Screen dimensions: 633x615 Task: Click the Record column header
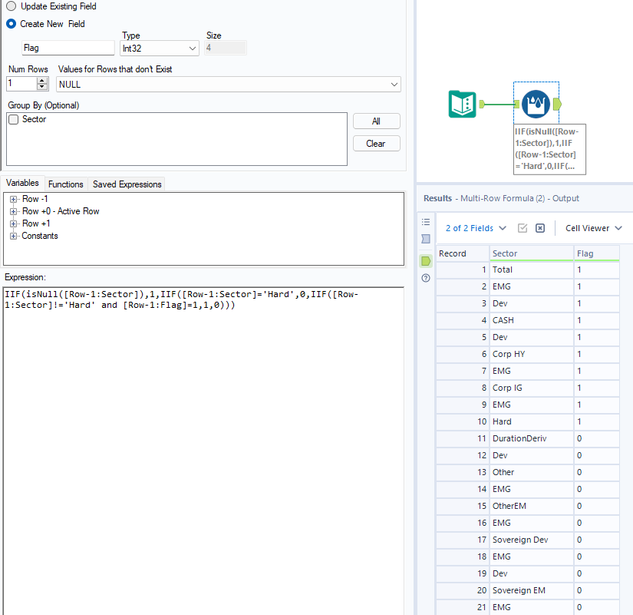tap(463, 254)
